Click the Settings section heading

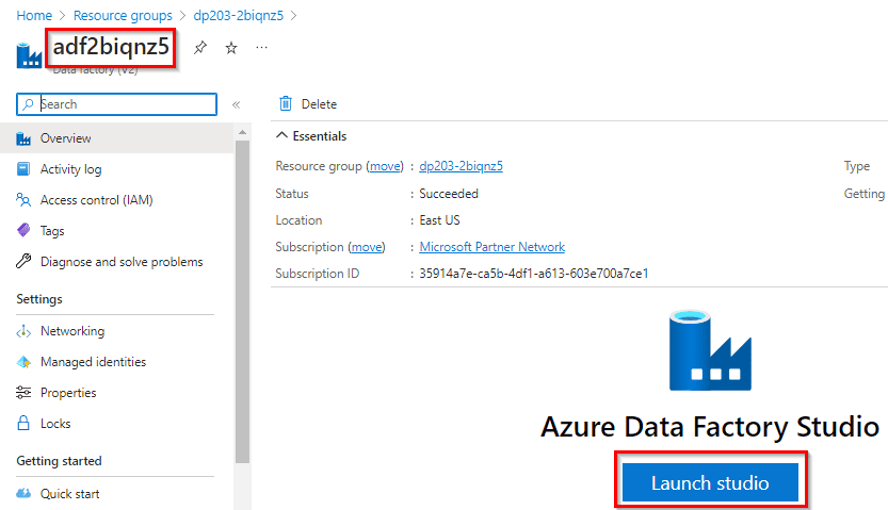click(x=39, y=299)
